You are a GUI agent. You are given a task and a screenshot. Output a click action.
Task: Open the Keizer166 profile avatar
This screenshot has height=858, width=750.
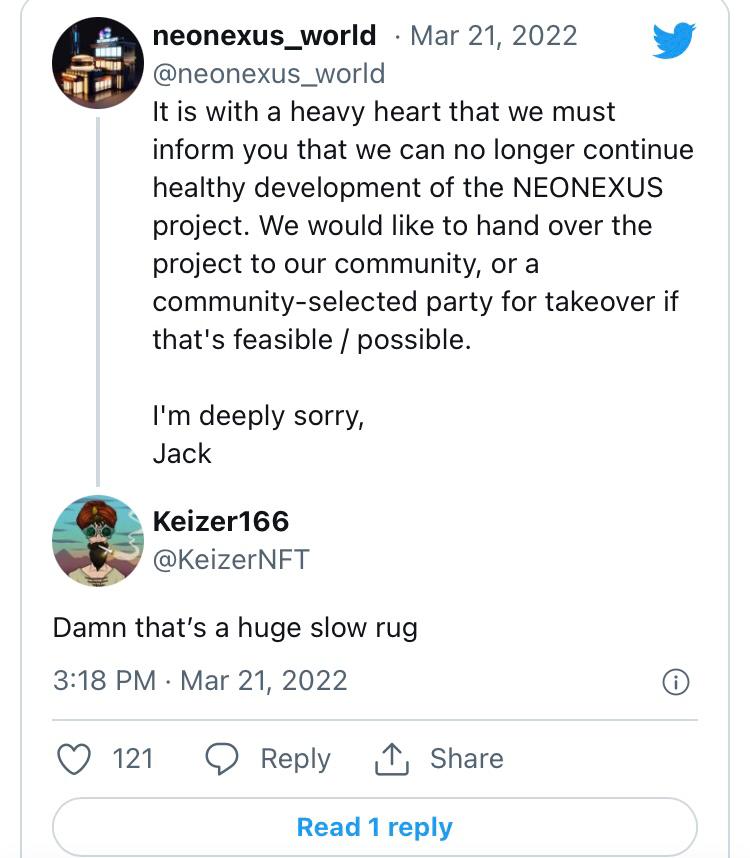pyautogui.click(x=98, y=541)
